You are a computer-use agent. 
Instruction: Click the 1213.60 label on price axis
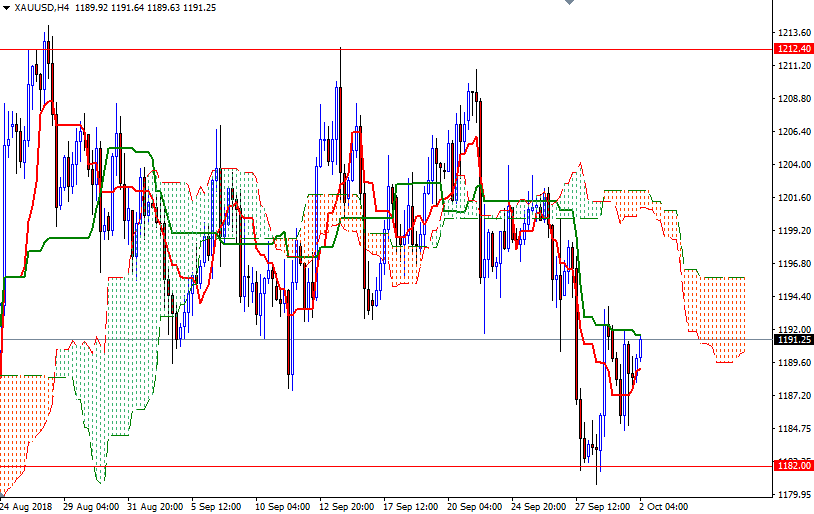(x=793, y=33)
